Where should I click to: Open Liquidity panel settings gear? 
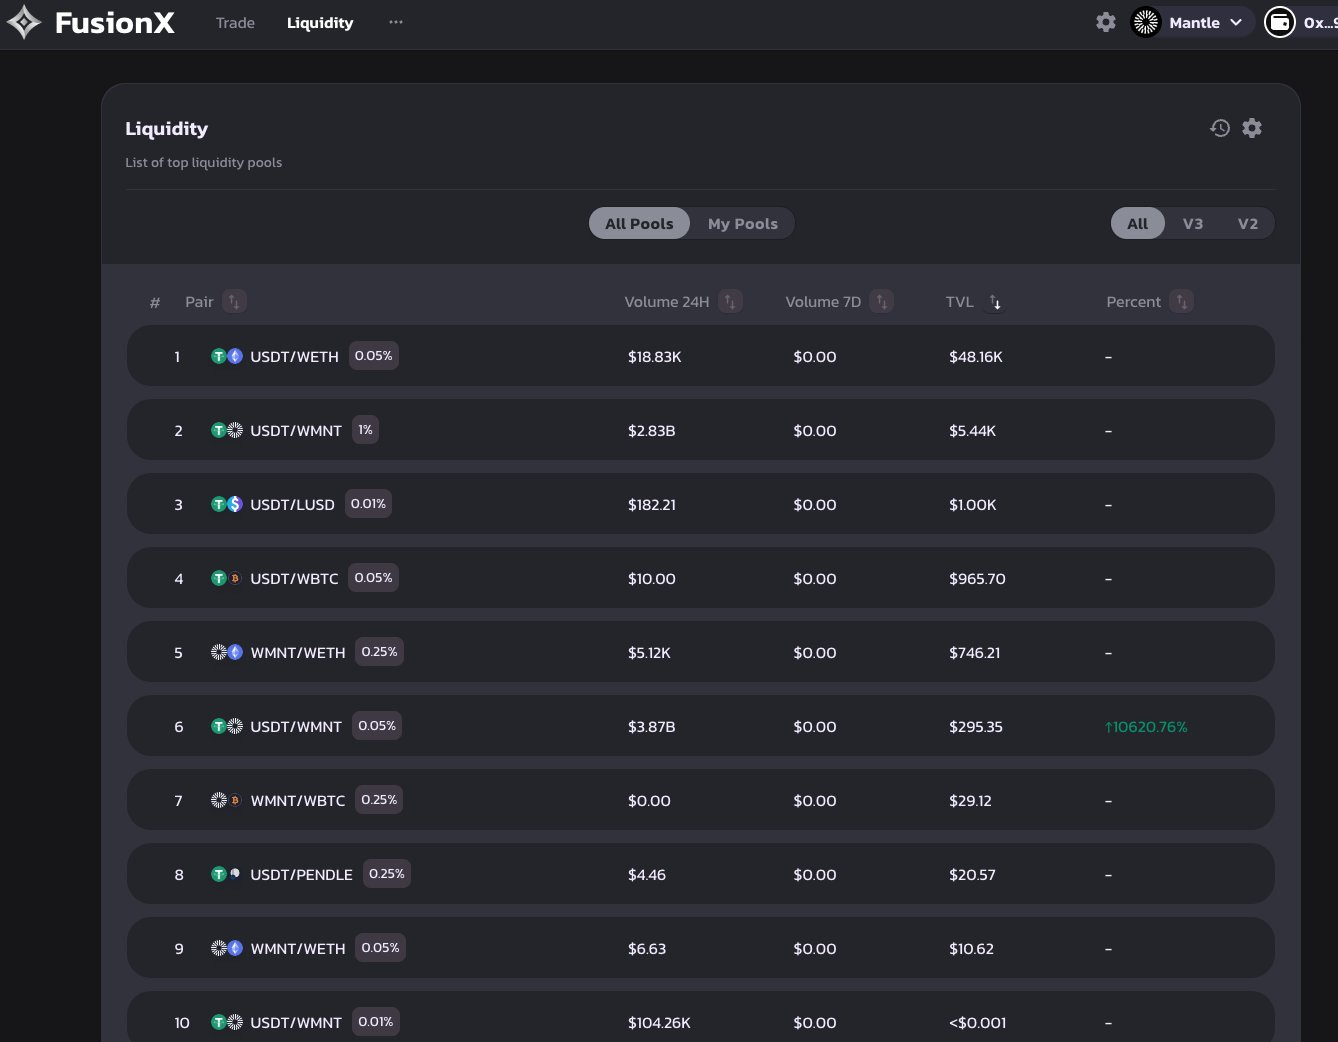click(x=1252, y=128)
